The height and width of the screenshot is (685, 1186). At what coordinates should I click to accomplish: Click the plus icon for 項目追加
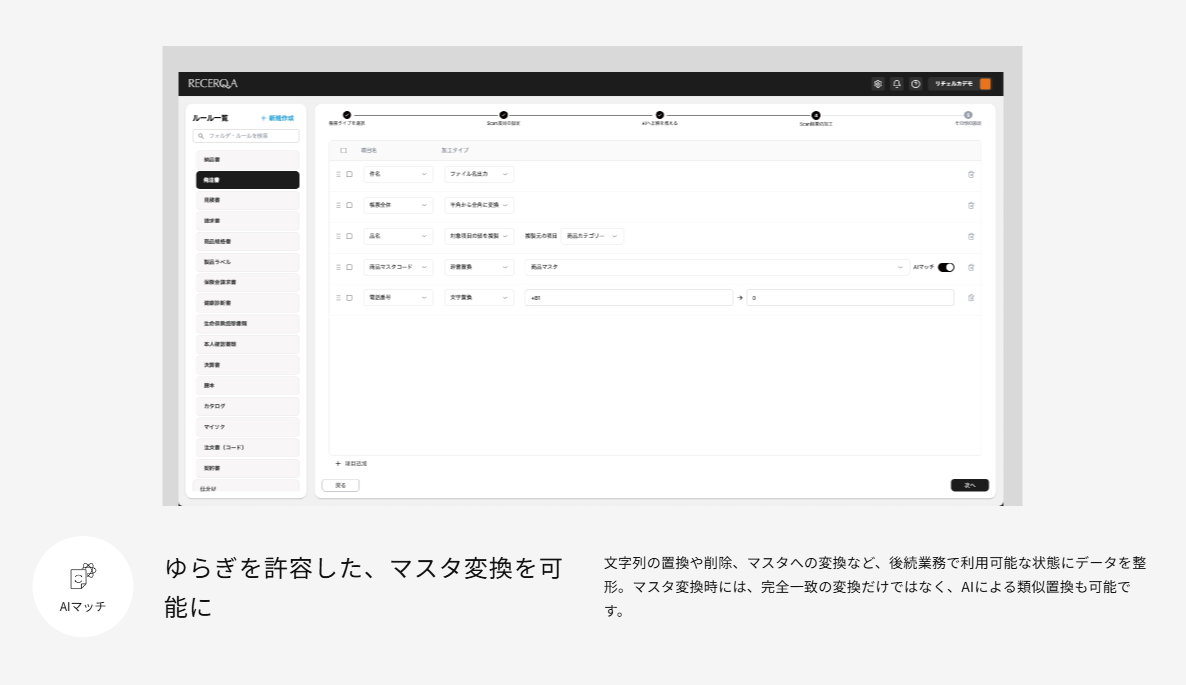coord(338,463)
